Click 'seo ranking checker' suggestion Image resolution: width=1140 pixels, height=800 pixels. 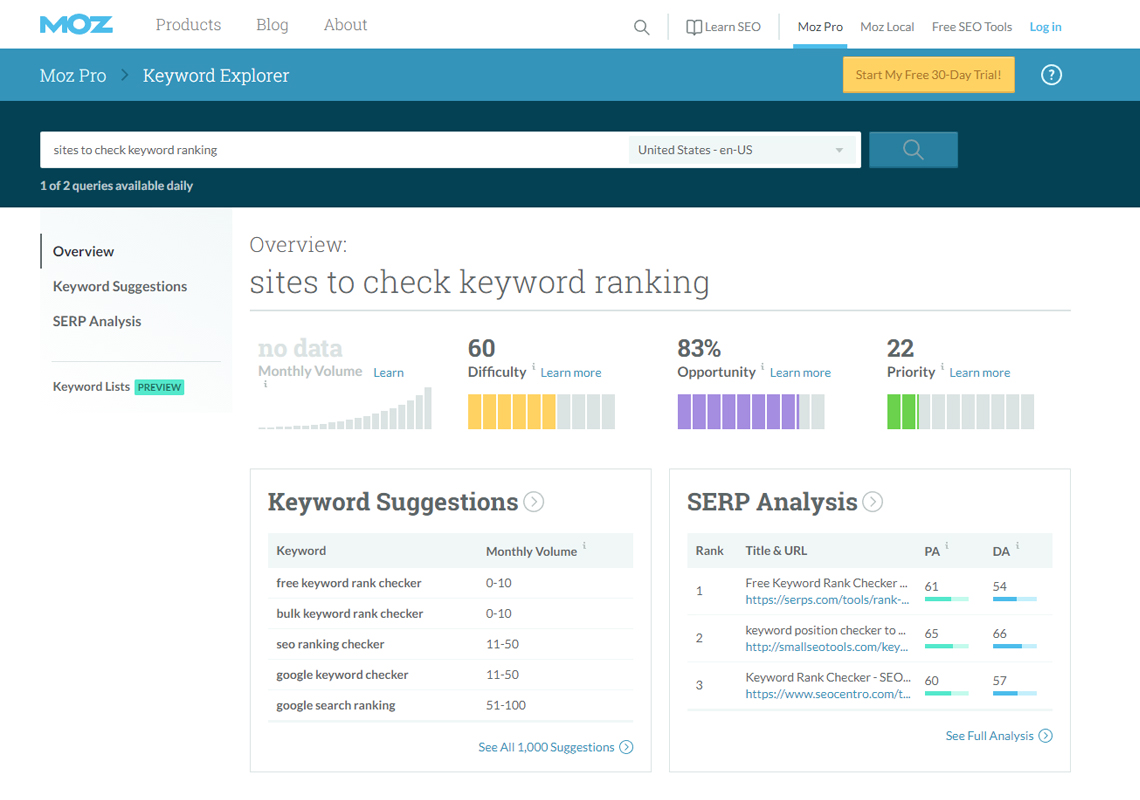[330, 644]
